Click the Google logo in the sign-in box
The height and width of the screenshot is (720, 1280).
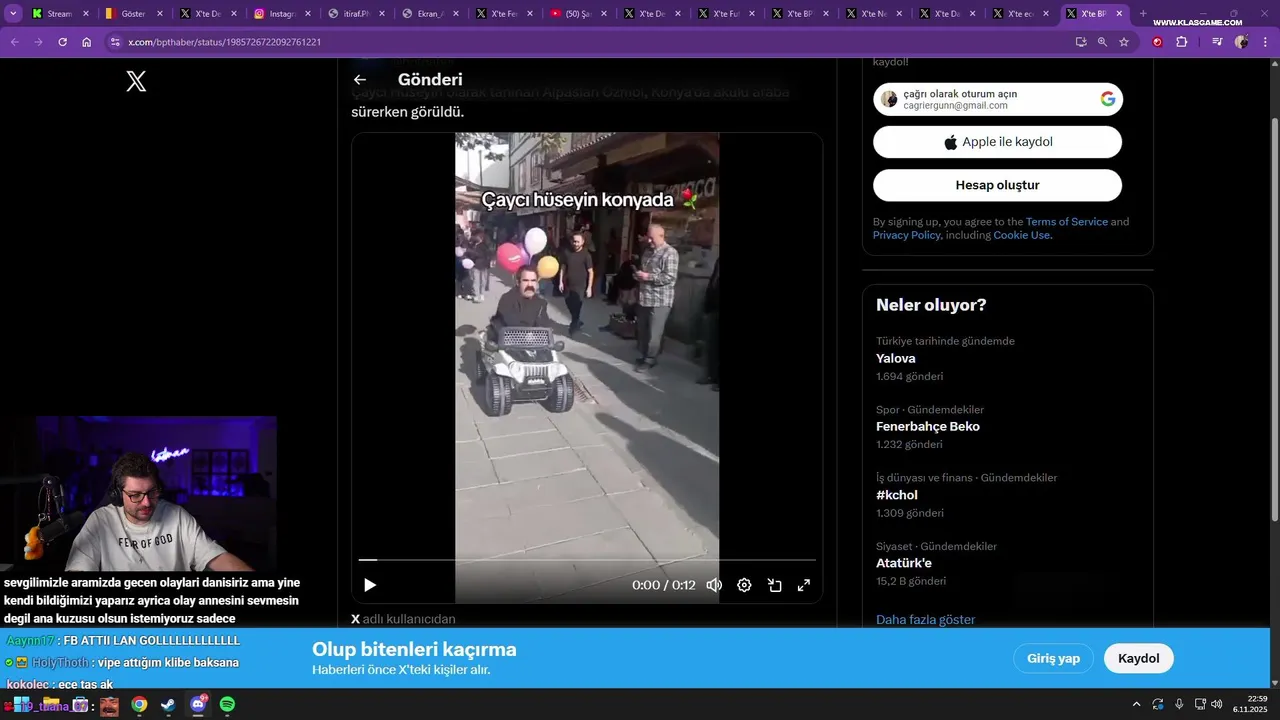coord(1108,99)
